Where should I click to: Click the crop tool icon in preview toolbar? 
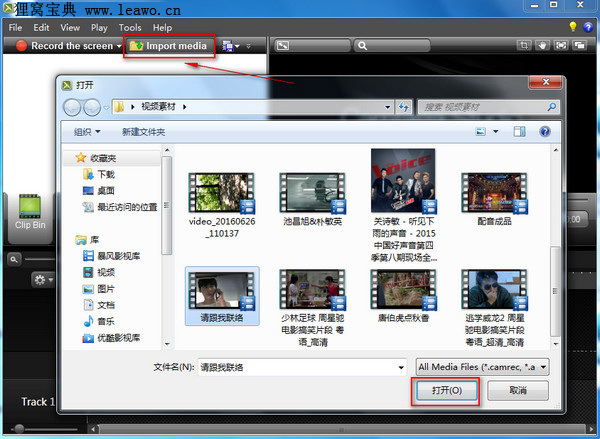pyautogui.click(x=524, y=46)
